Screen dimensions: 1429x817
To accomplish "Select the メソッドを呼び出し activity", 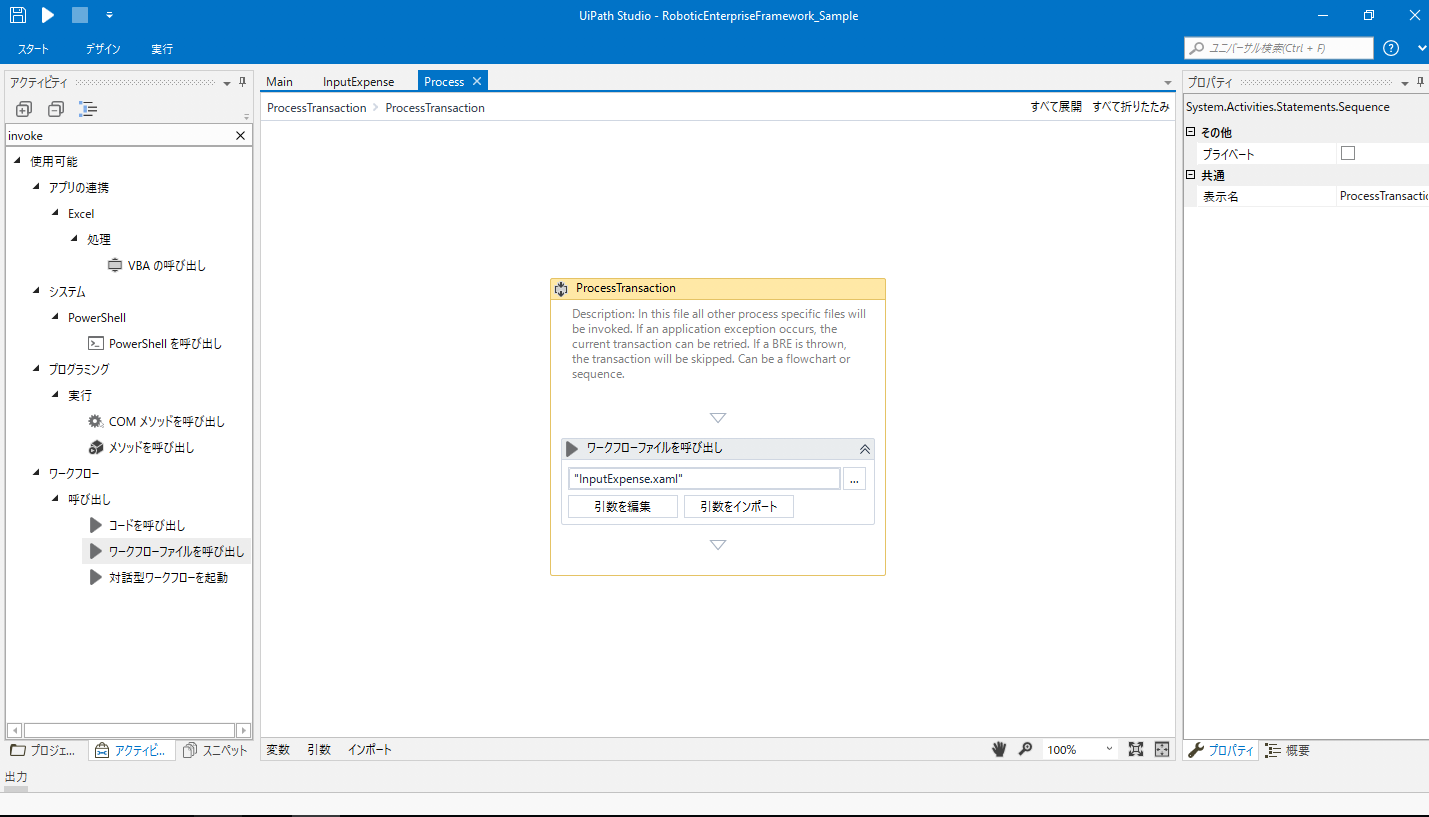I will pyautogui.click(x=142, y=448).
